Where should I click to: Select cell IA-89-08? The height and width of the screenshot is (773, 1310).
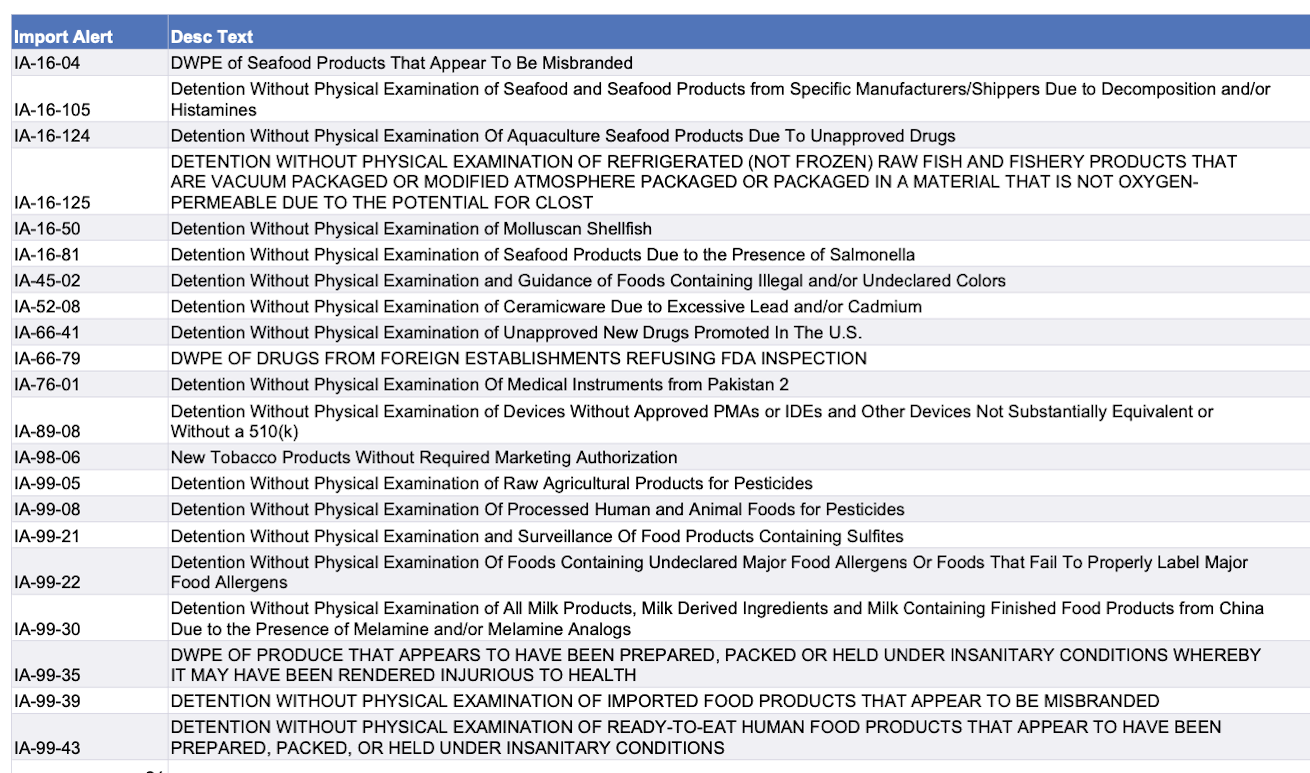click(x=47, y=431)
